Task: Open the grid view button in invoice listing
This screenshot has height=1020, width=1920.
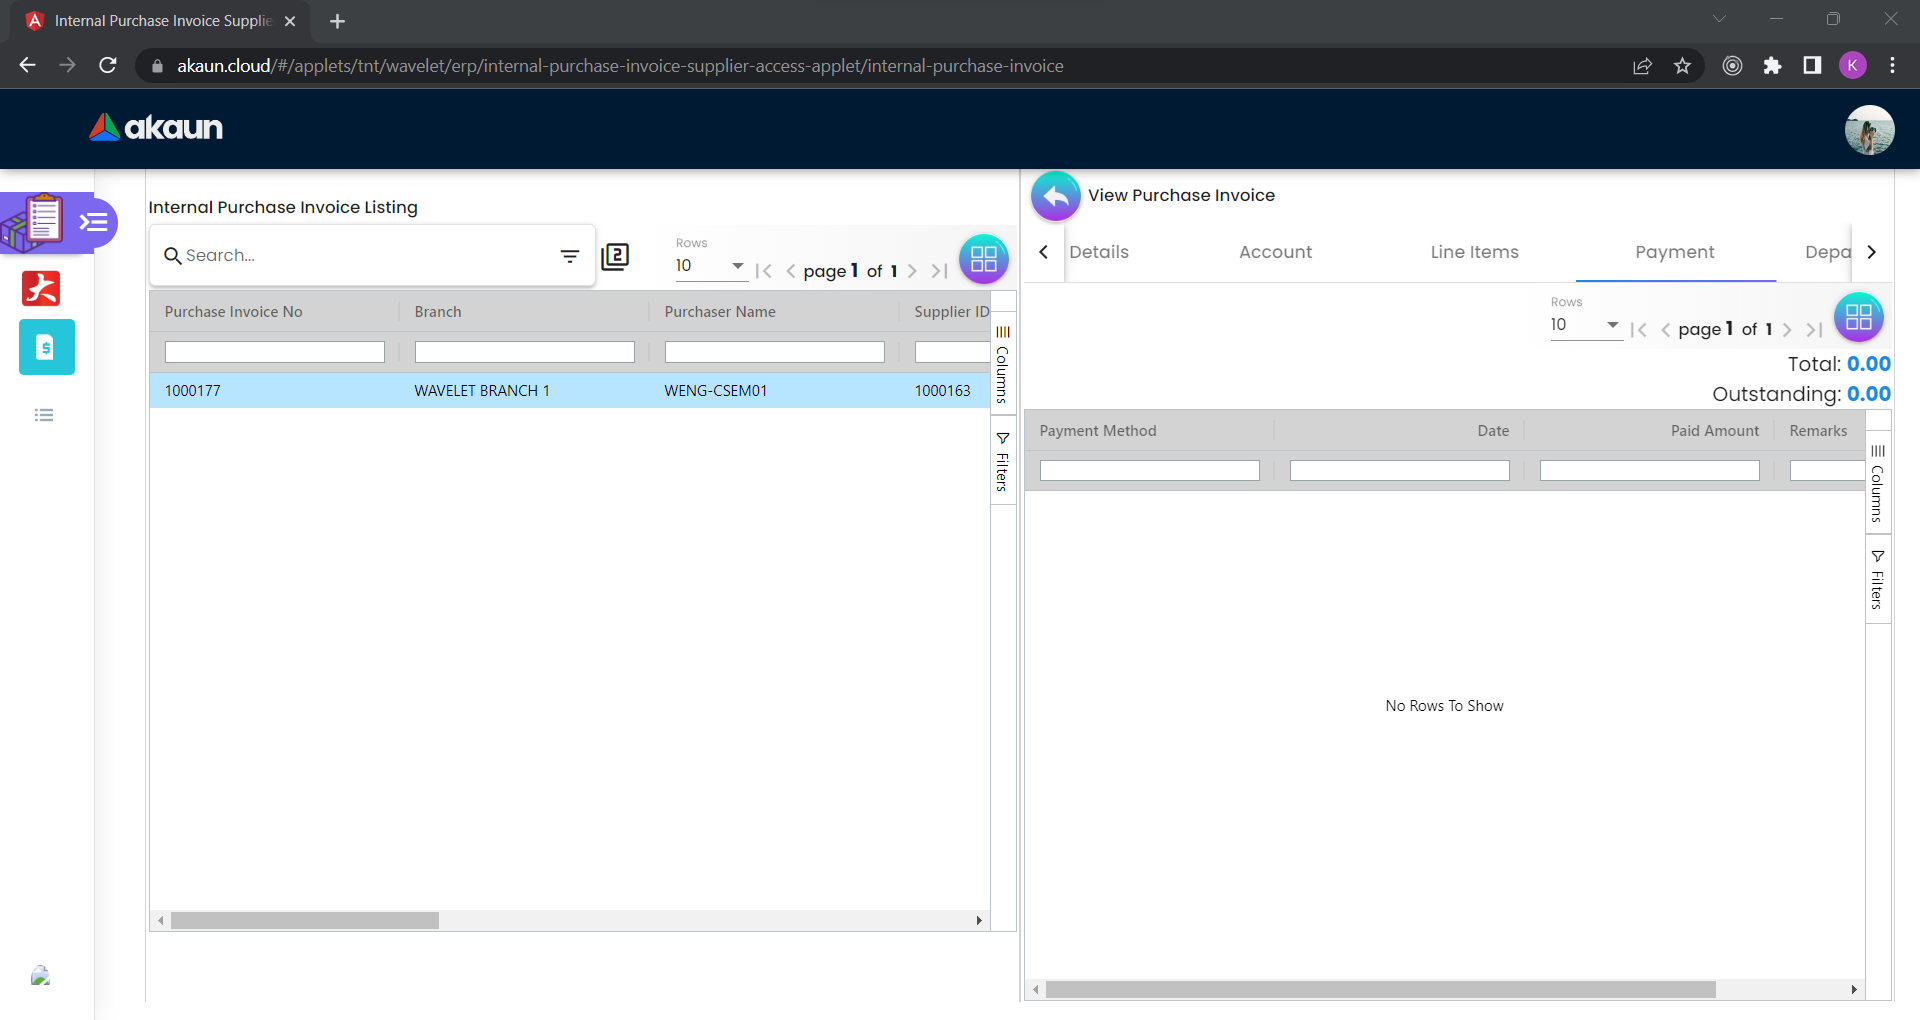Action: click(x=983, y=259)
